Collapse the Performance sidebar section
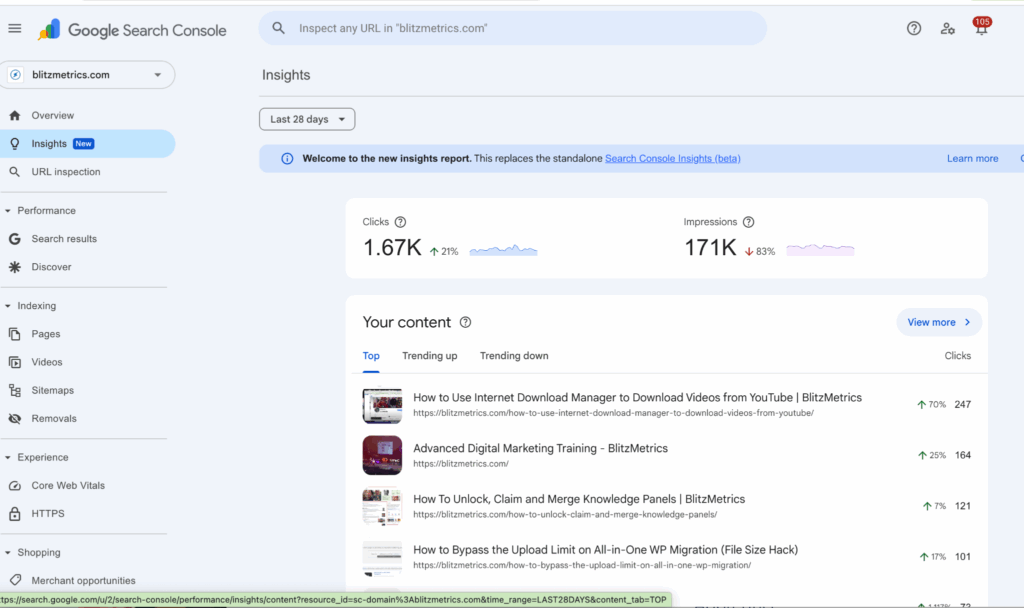The width and height of the screenshot is (1024, 608). click(9, 211)
